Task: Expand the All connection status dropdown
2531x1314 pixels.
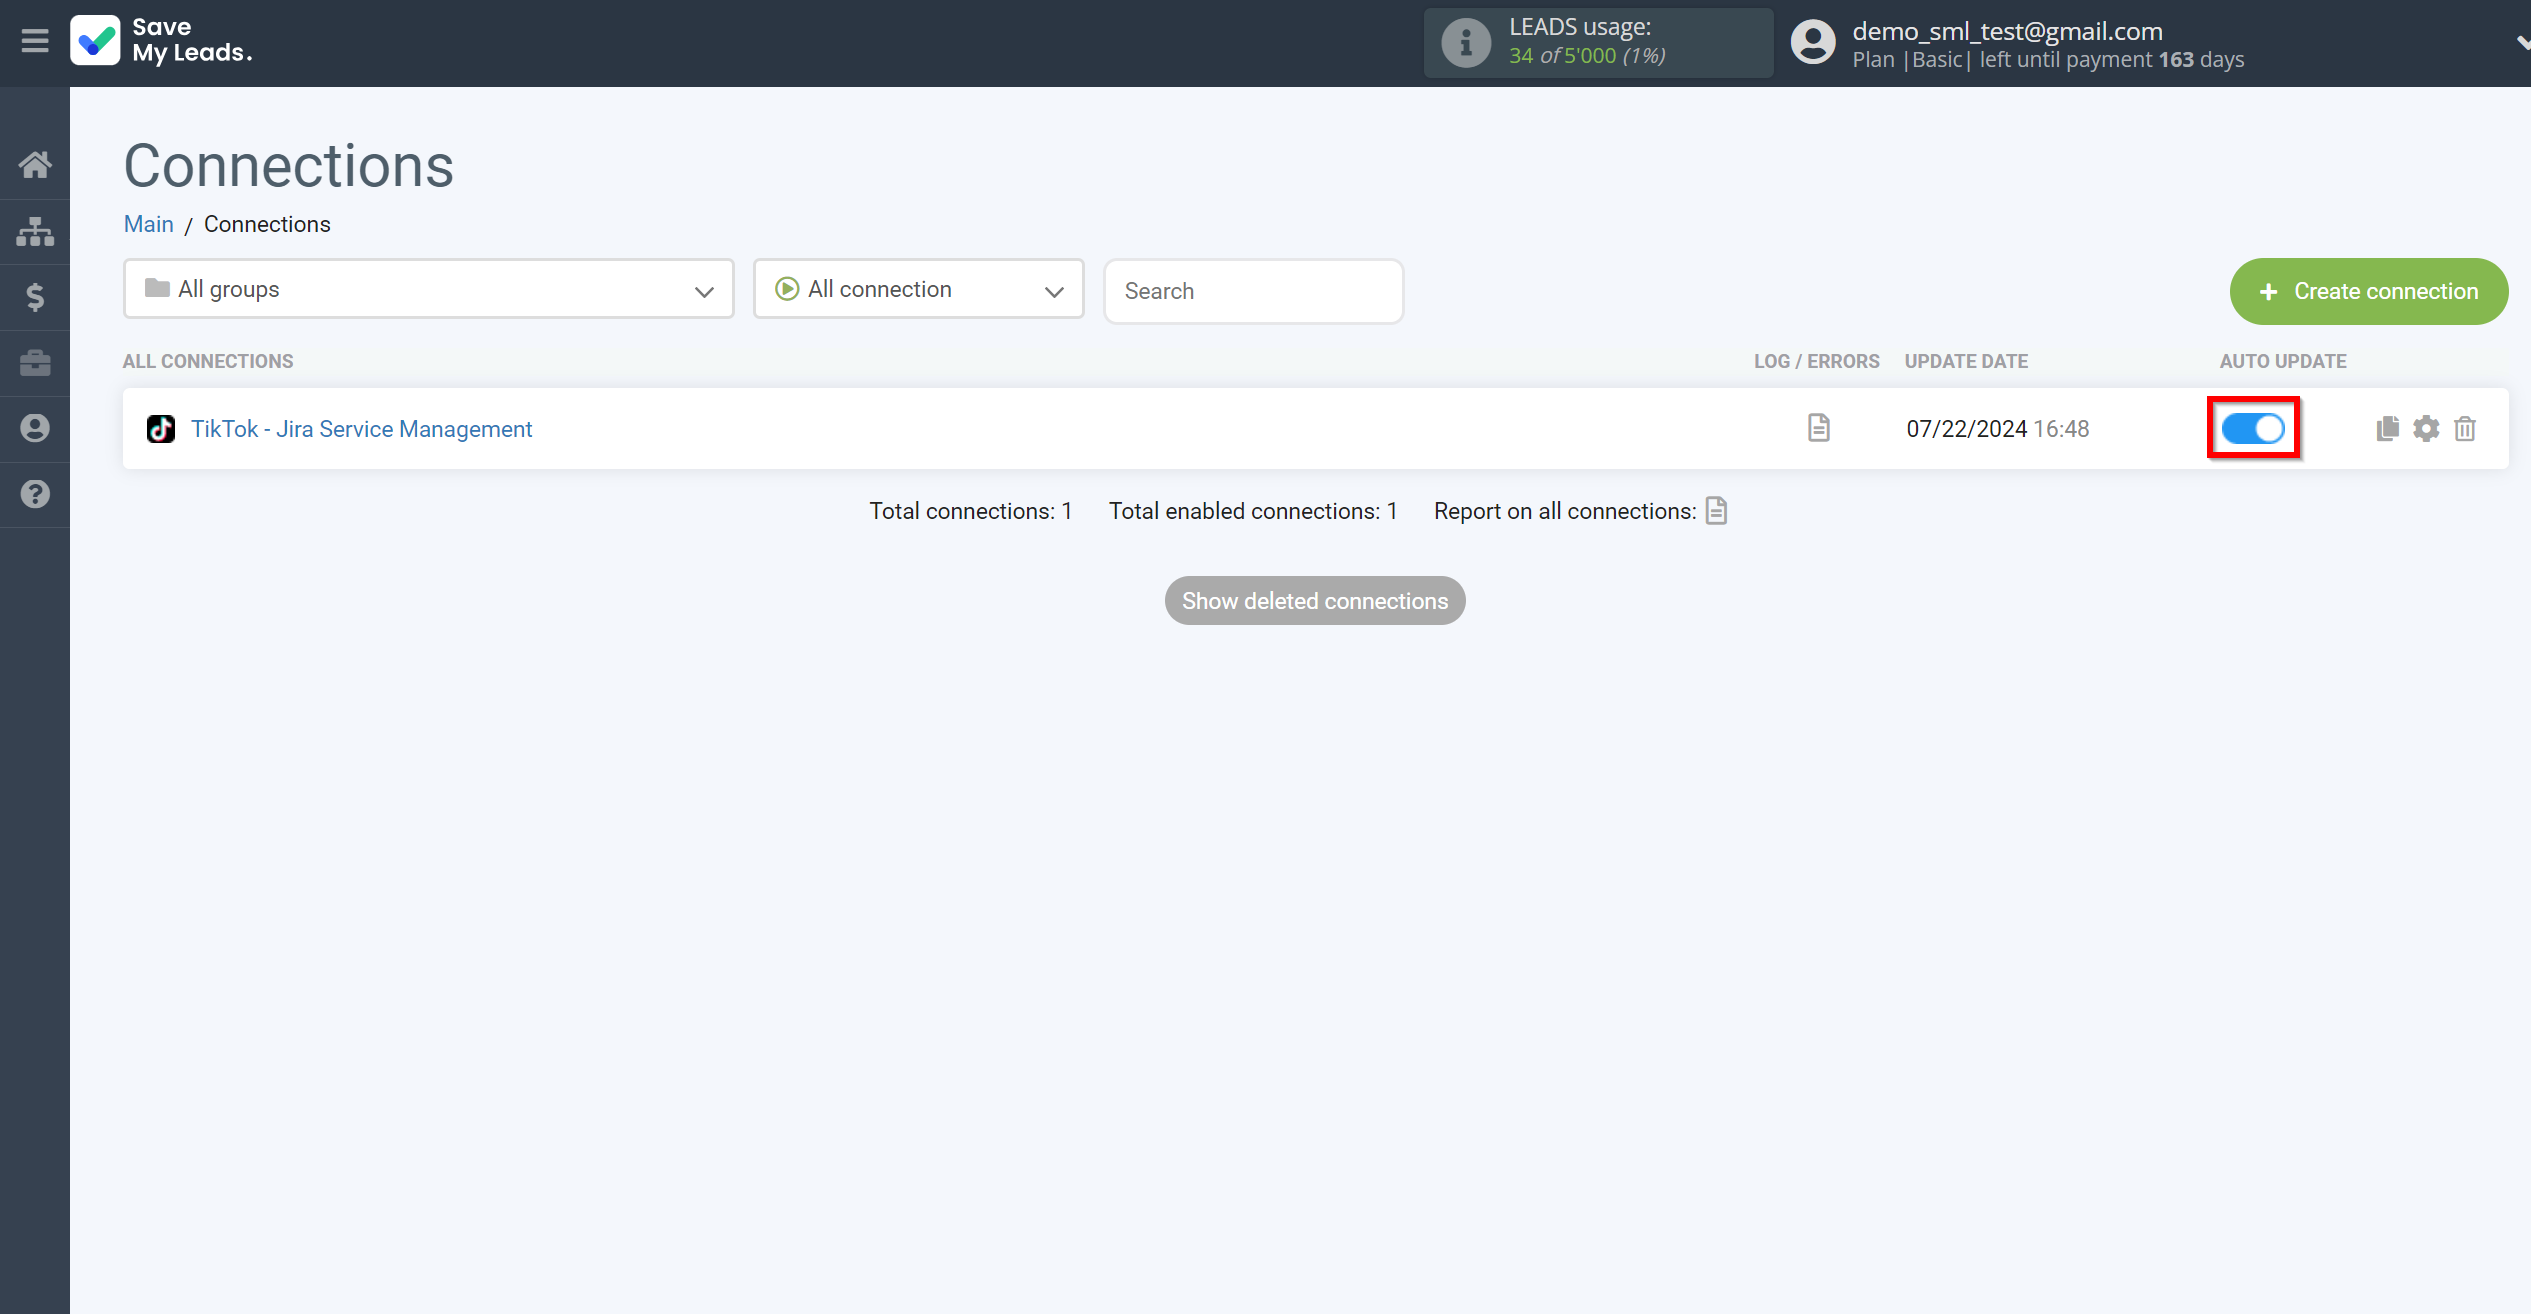Action: [921, 290]
